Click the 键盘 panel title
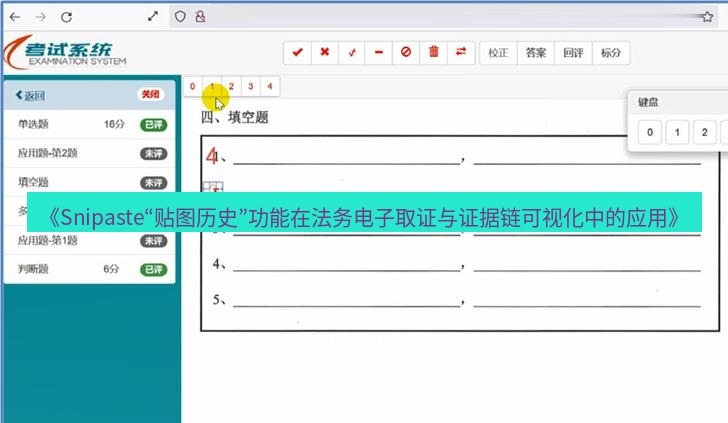The width and height of the screenshot is (728, 423). (x=648, y=102)
